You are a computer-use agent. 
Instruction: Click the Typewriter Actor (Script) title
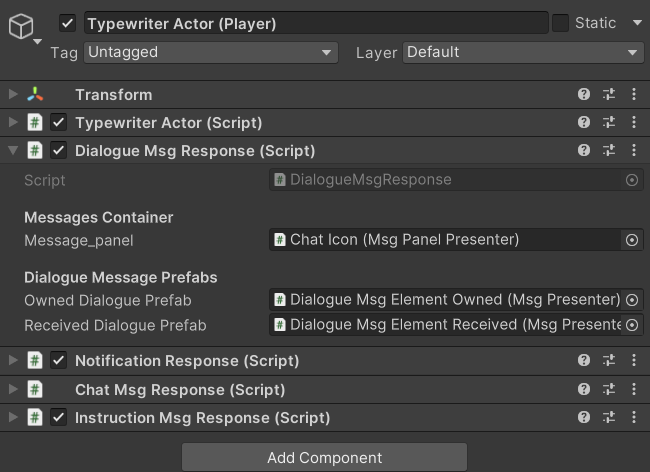(169, 123)
